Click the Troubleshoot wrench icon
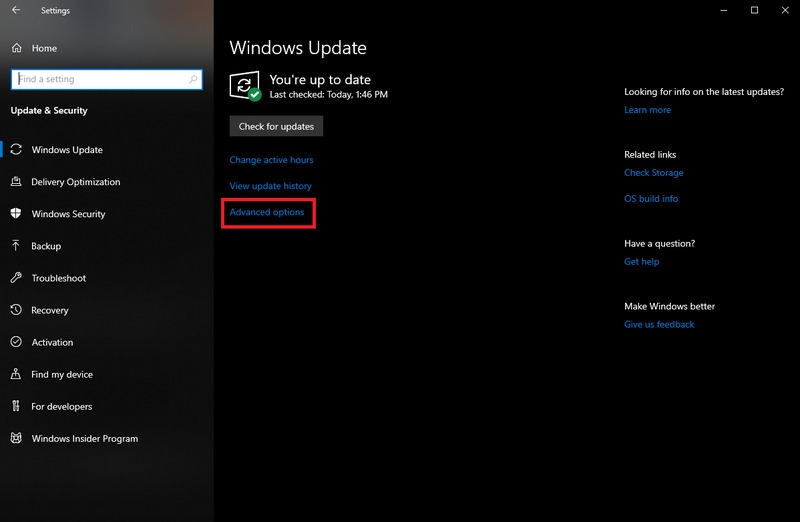800x522 pixels. [x=17, y=278]
